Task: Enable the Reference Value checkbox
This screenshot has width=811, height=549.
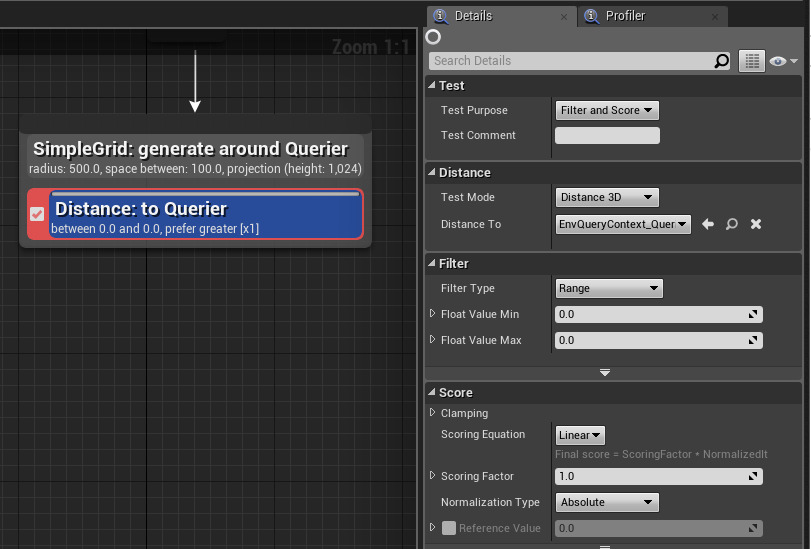Action: [x=449, y=528]
